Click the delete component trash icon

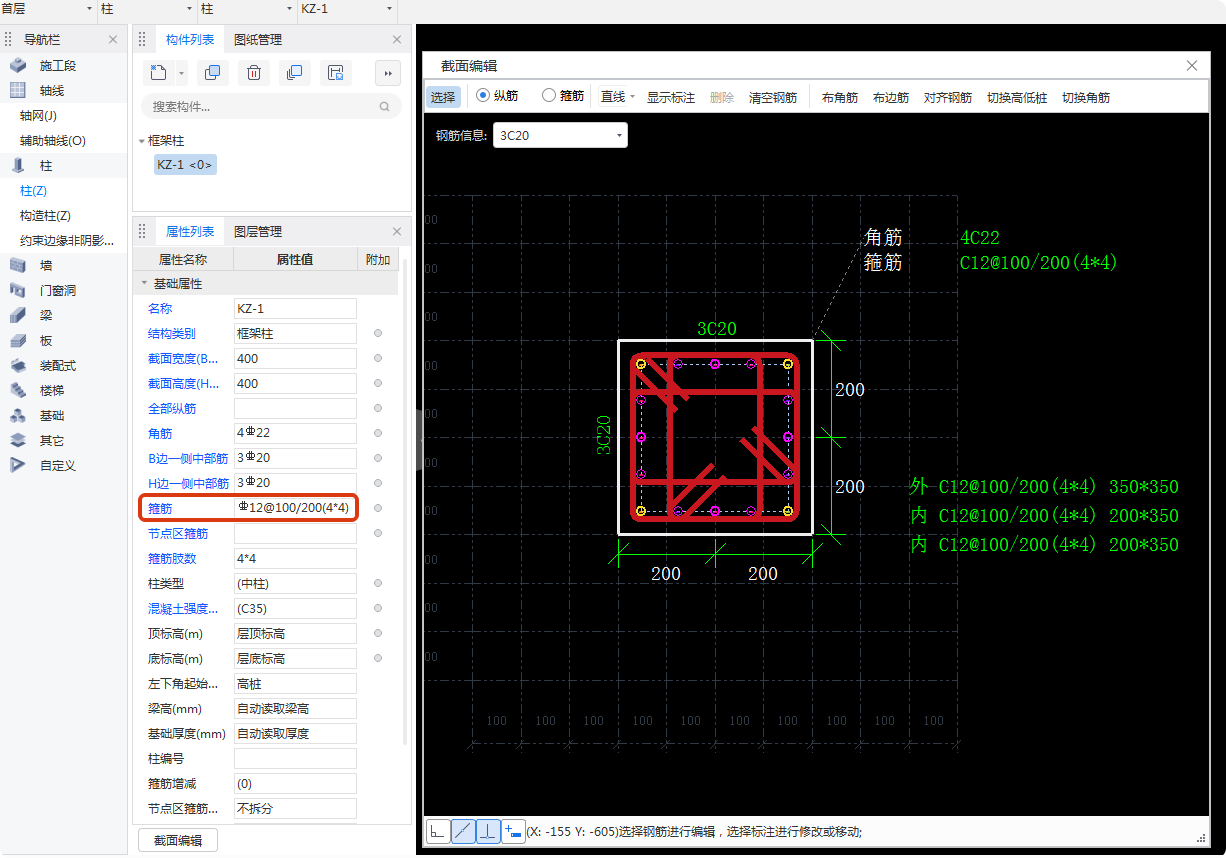[x=254, y=72]
